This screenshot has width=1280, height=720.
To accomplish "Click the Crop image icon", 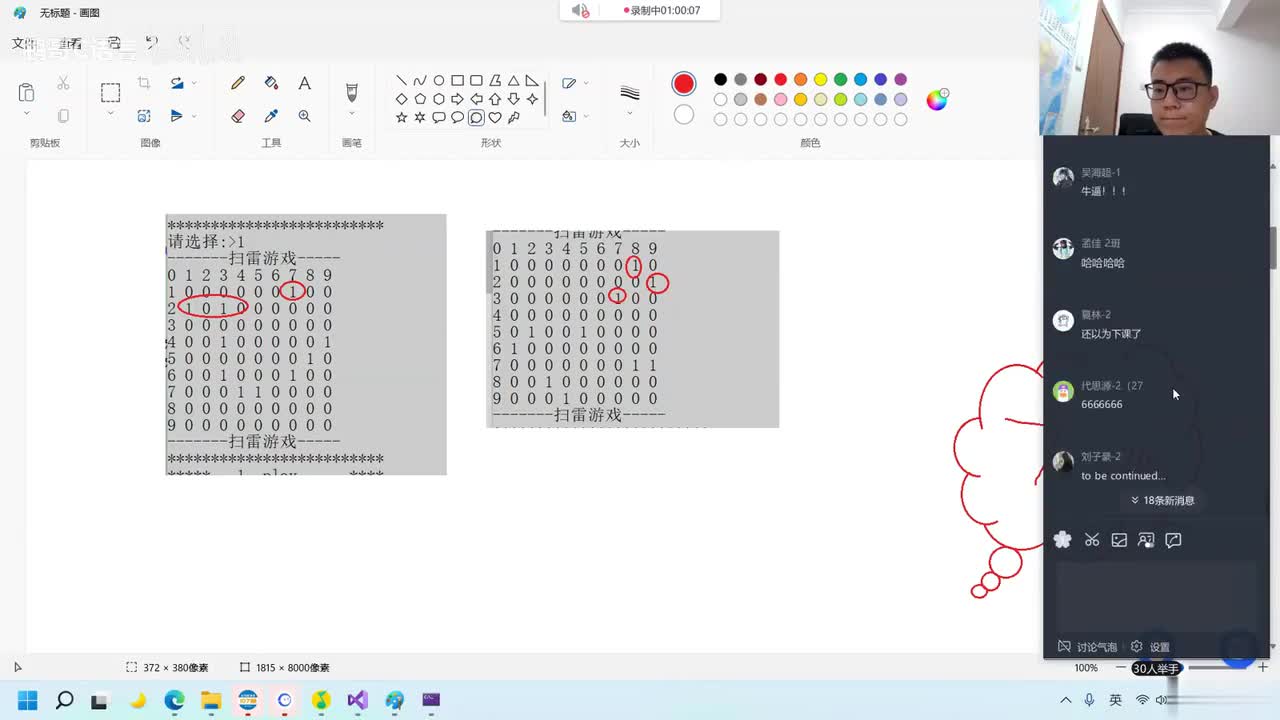I will [x=144, y=84].
